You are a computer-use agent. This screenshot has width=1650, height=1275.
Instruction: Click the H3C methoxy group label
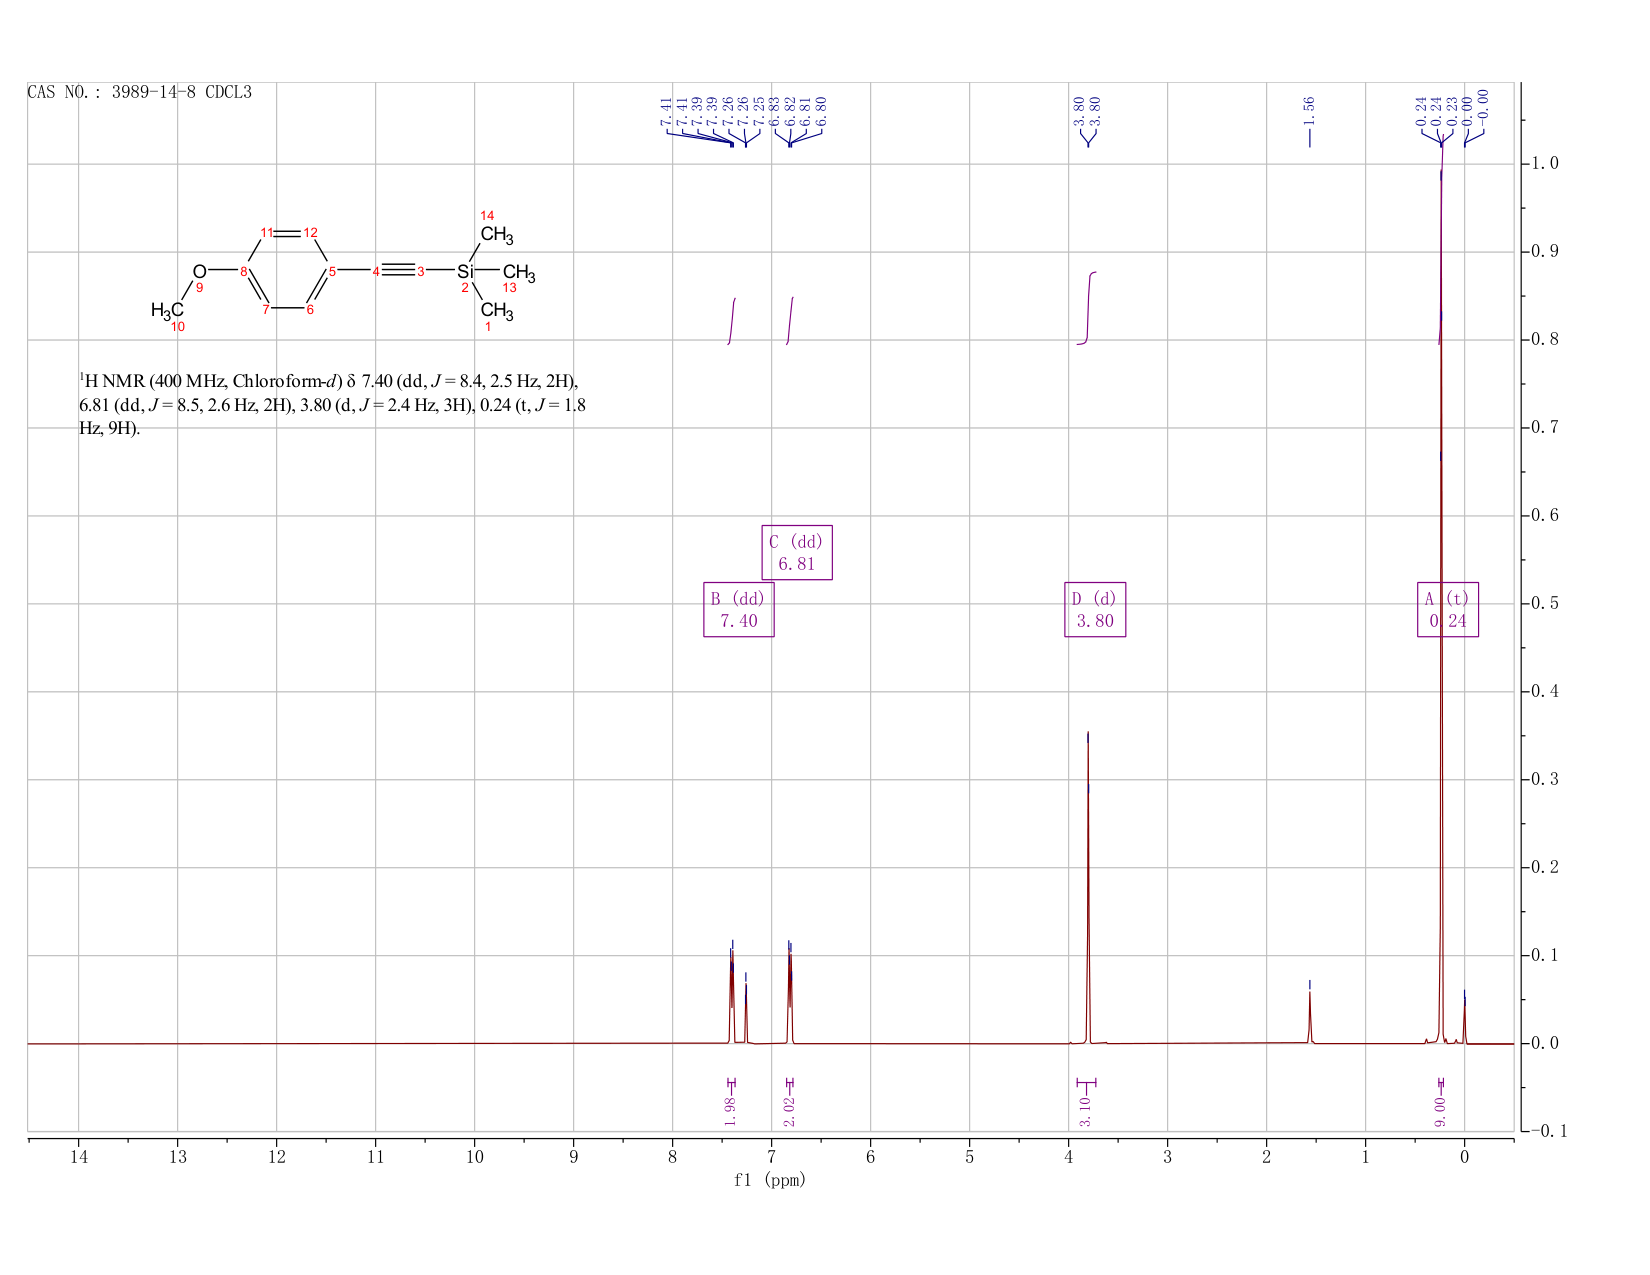[167, 310]
